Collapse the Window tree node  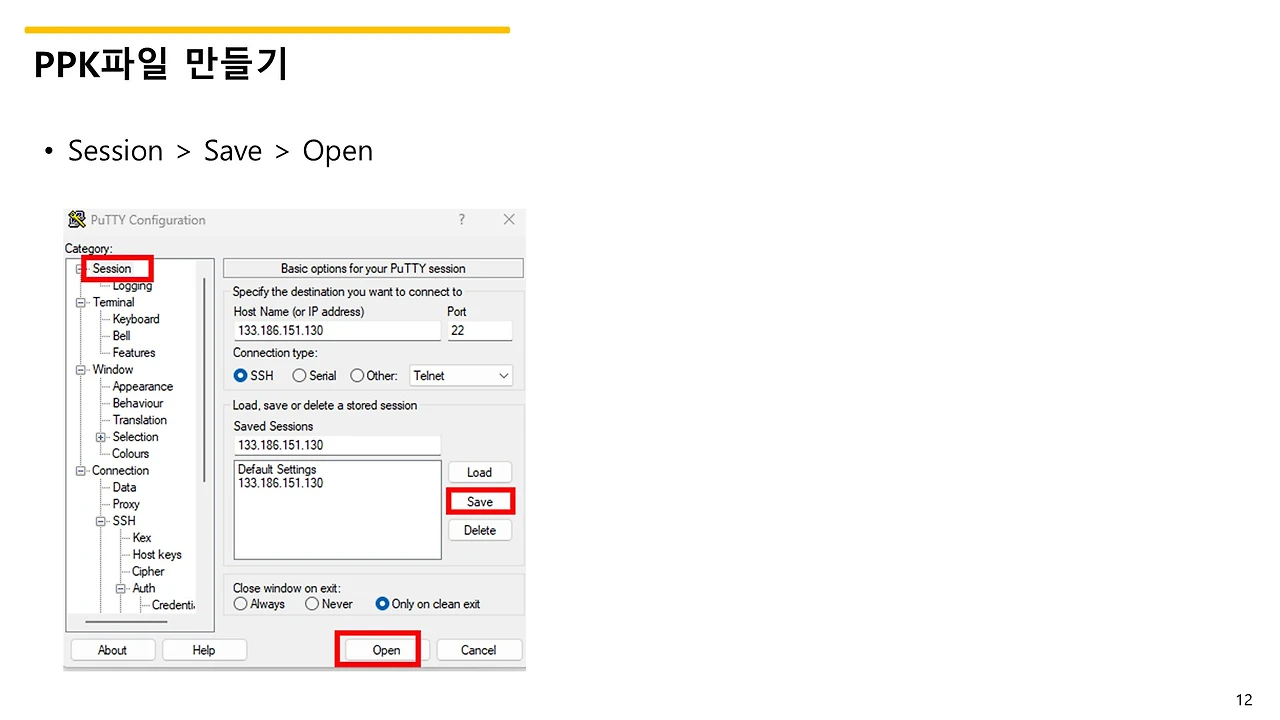coord(81,370)
